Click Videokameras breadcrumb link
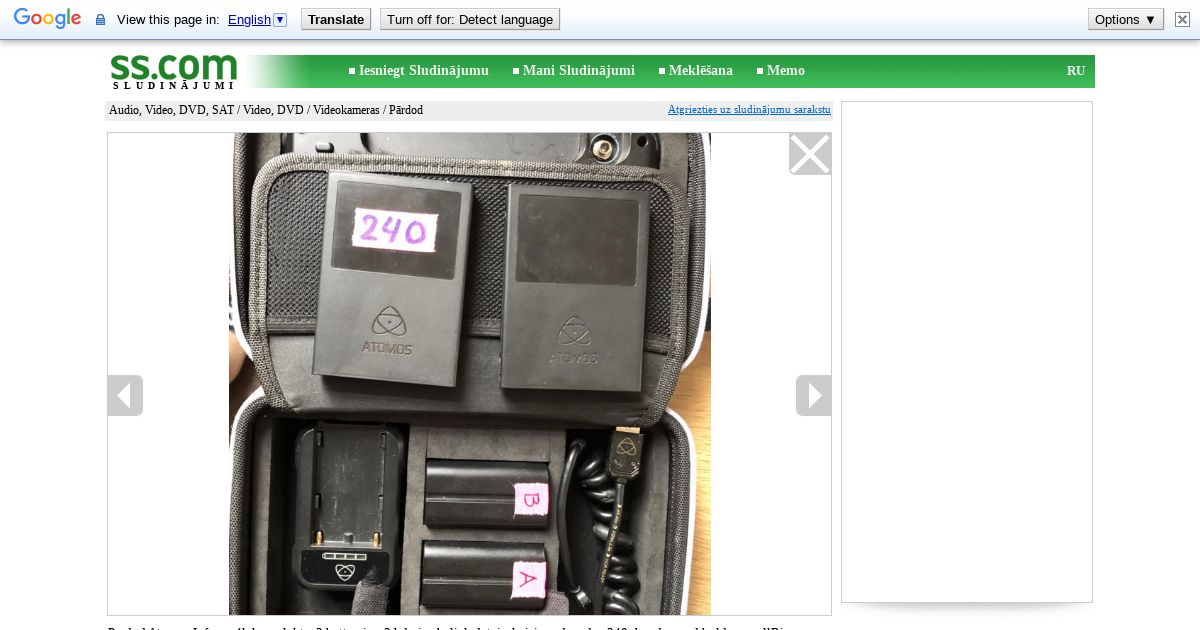Viewport: 1200px width, 630px height. coord(346,110)
